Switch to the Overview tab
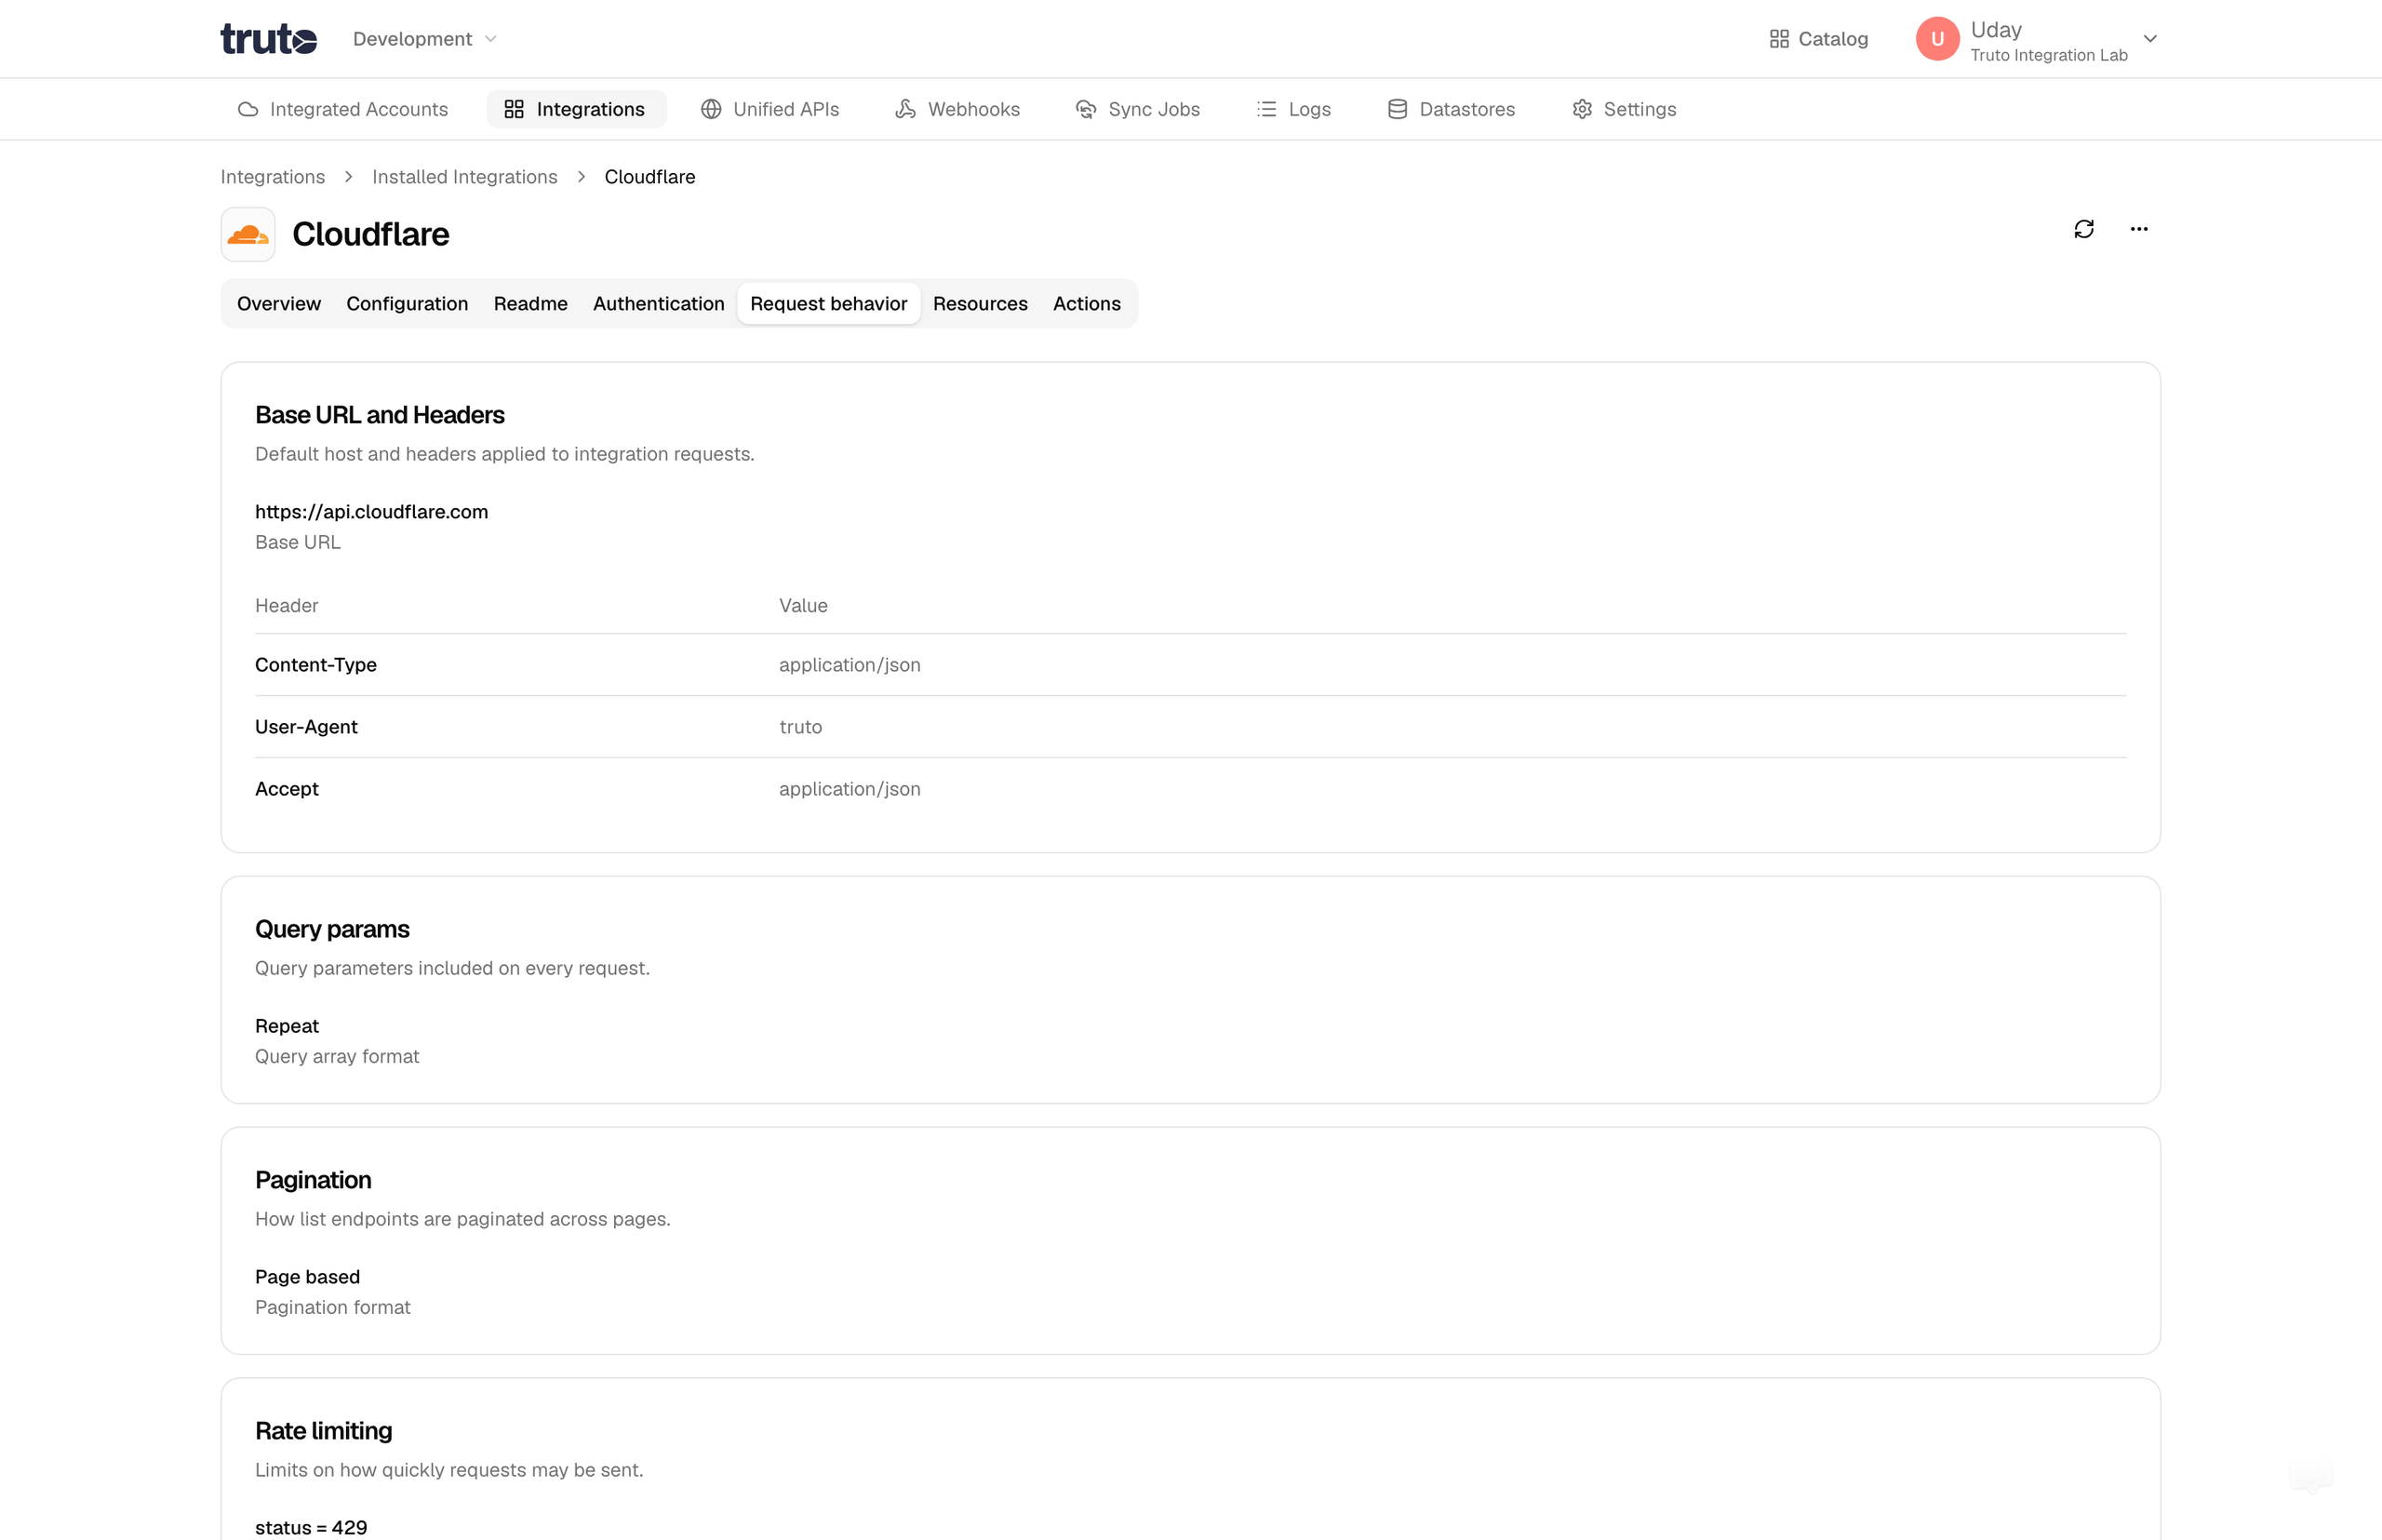The width and height of the screenshot is (2382, 1540). [279, 303]
